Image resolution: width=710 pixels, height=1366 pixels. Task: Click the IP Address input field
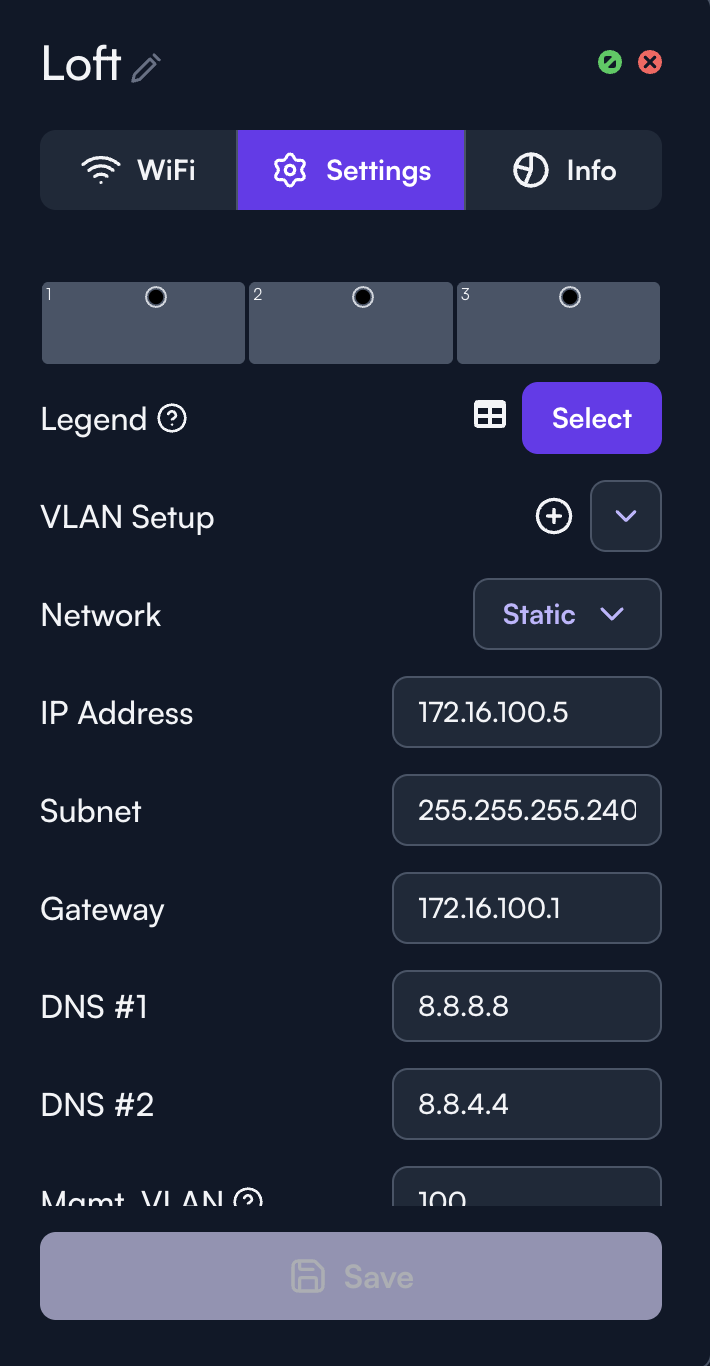pos(527,712)
